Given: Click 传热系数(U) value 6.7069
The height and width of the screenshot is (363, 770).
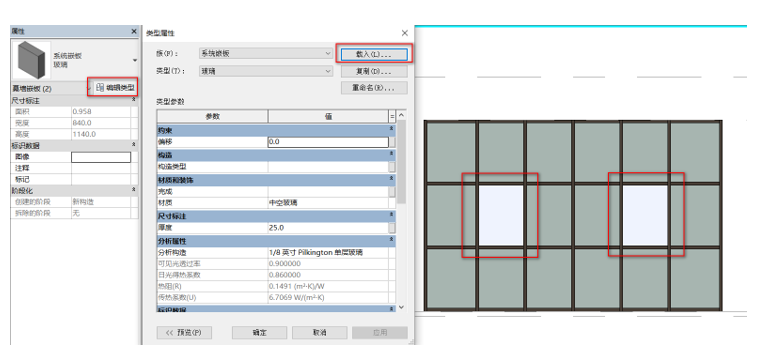Looking at the screenshot, I should (x=328, y=298).
